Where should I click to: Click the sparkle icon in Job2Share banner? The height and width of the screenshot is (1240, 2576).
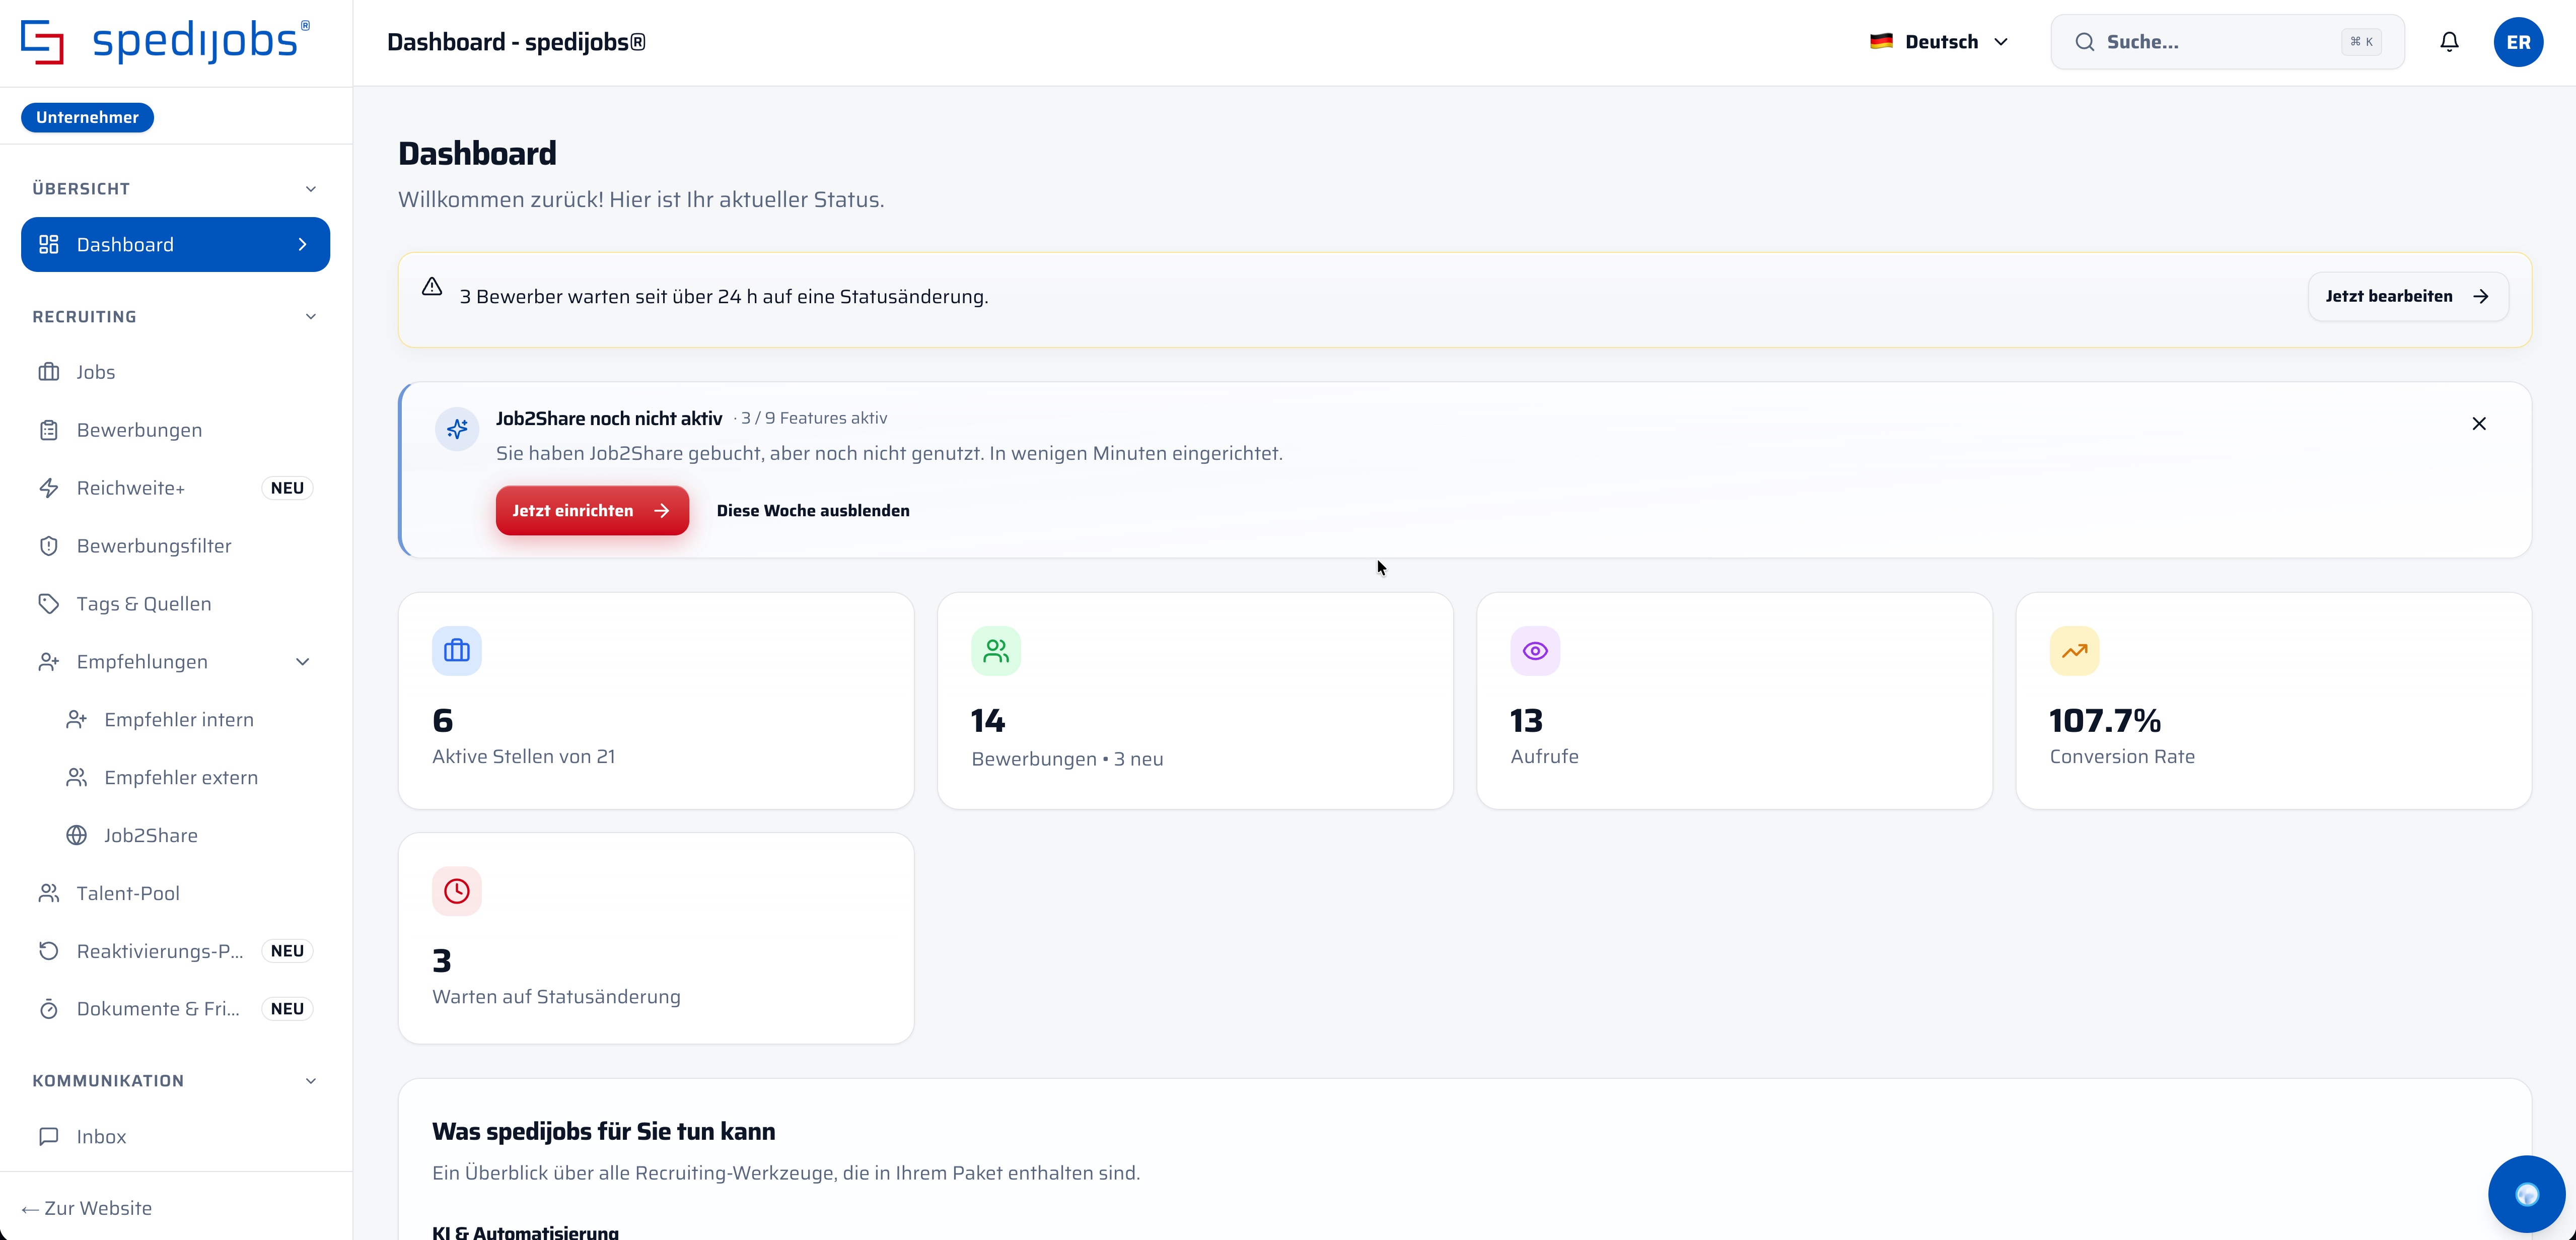point(457,429)
